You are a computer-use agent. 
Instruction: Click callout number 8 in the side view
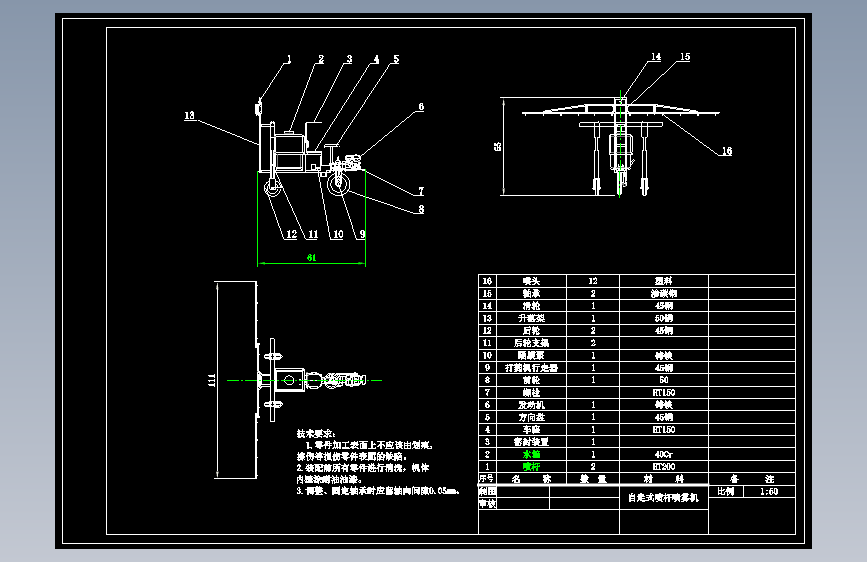tap(421, 209)
